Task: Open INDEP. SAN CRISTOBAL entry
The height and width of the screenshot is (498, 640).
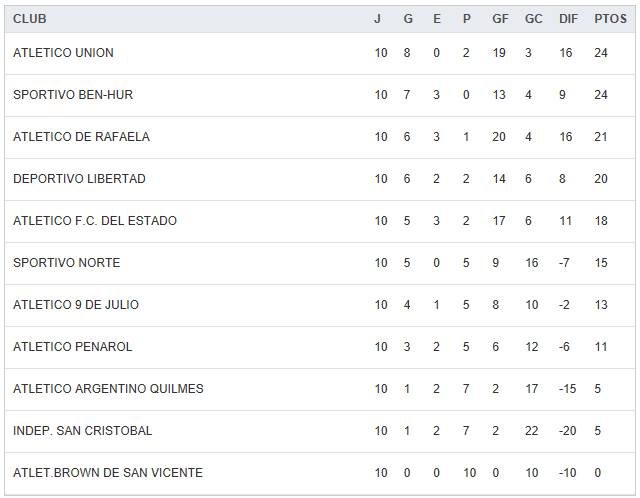Action: pyautogui.click(x=83, y=431)
